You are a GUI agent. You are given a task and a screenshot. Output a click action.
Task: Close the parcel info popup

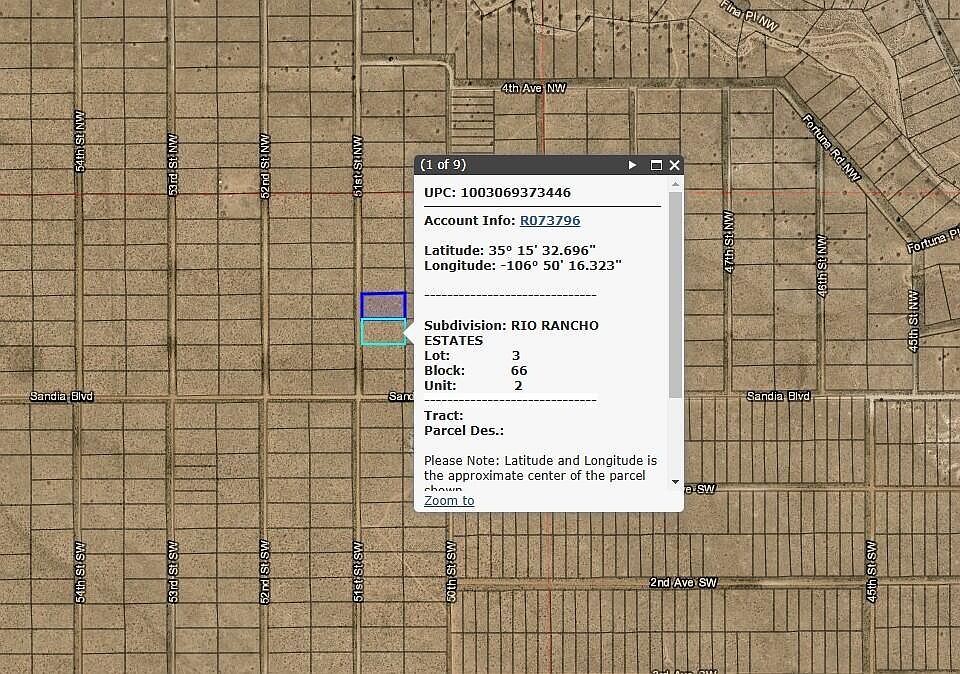675,165
